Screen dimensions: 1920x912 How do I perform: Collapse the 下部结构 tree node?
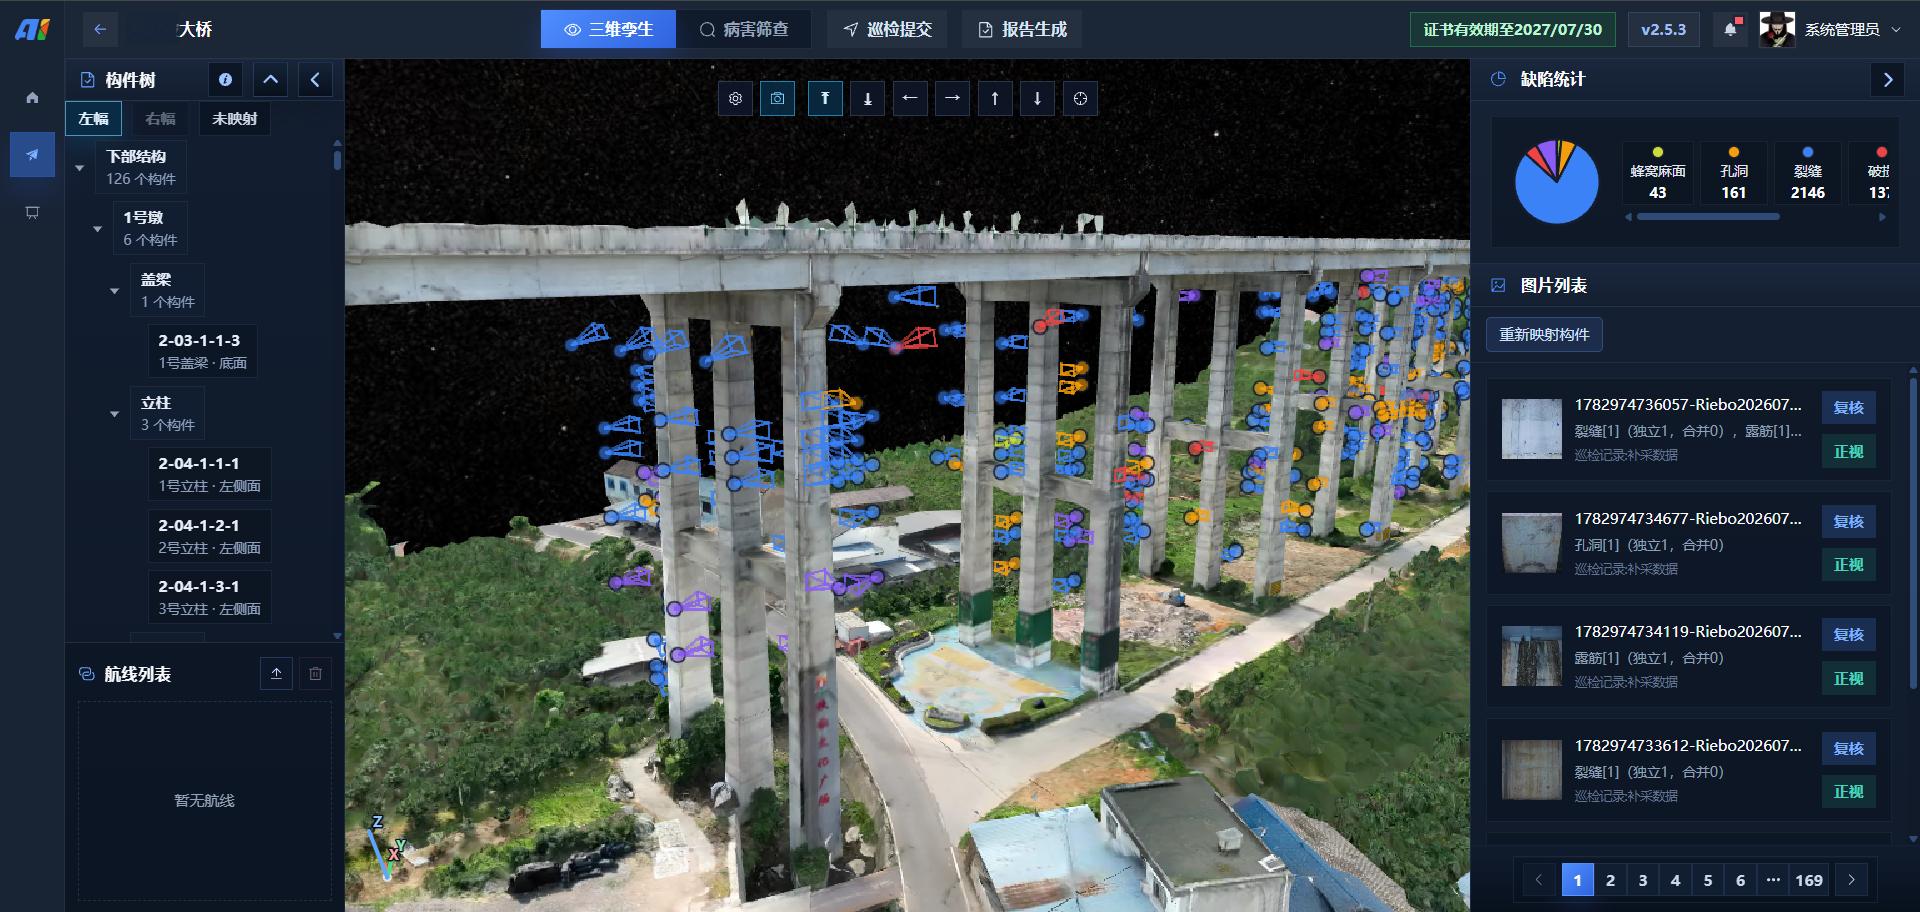tap(80, 168)
